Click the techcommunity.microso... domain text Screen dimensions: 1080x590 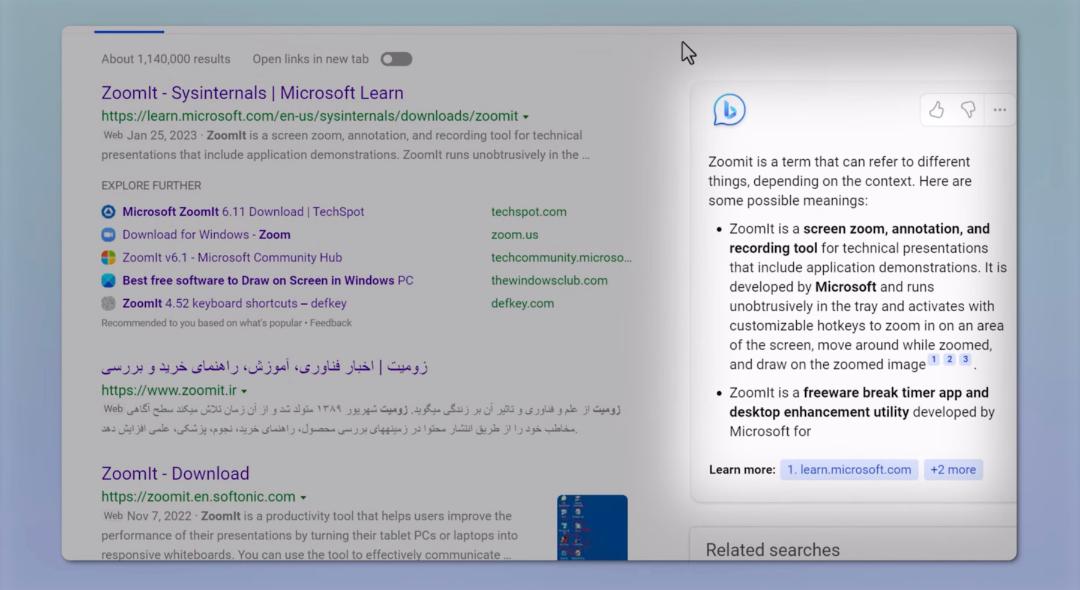tap(561, 257)
